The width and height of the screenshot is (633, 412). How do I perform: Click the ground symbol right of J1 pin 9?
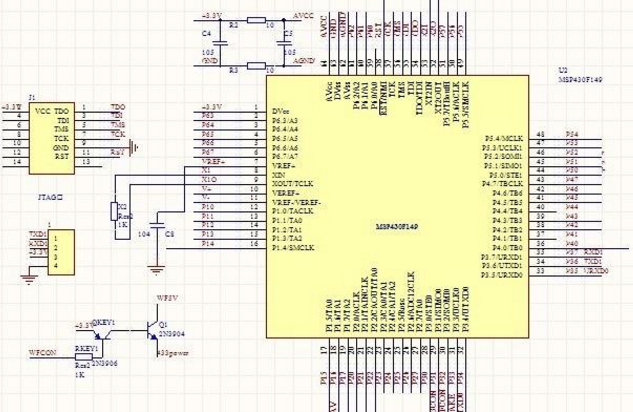[x=134, y=148]
